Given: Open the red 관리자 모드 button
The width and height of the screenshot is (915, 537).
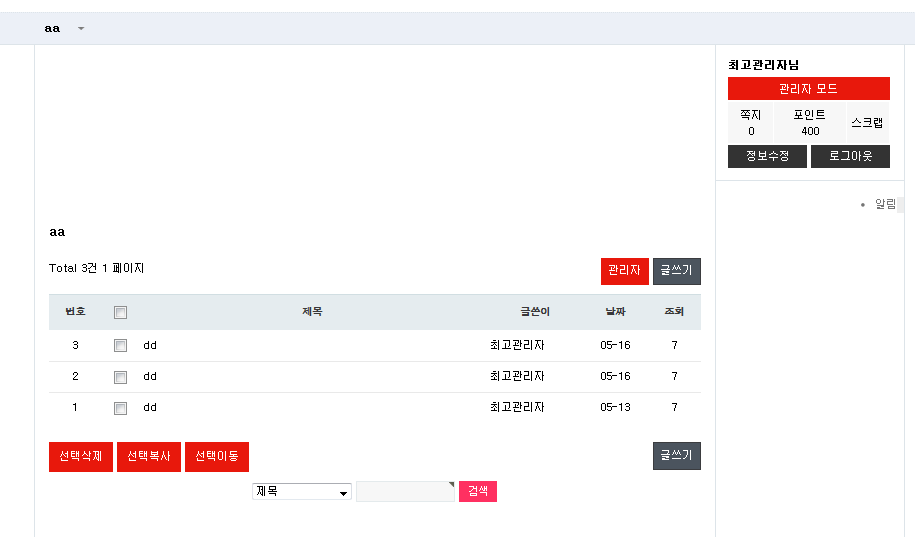Looking at the screenshot, I should 808,89.
